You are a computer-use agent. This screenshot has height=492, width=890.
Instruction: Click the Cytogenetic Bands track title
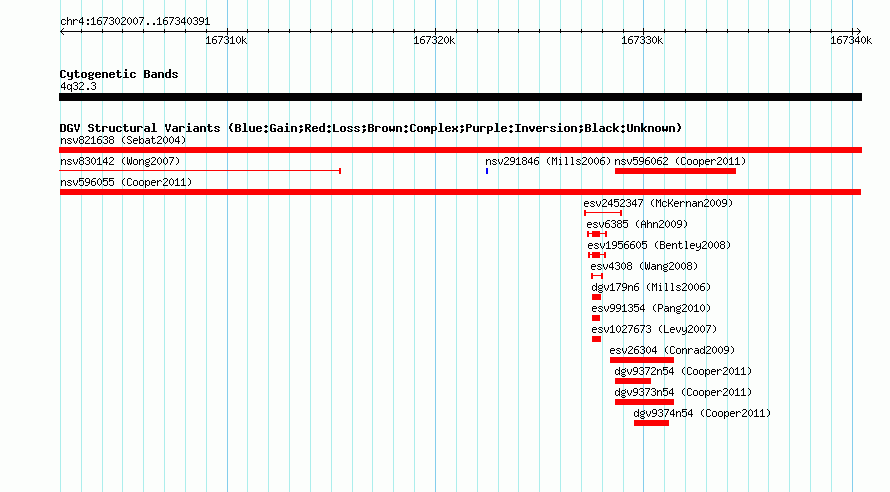point(119,74)
